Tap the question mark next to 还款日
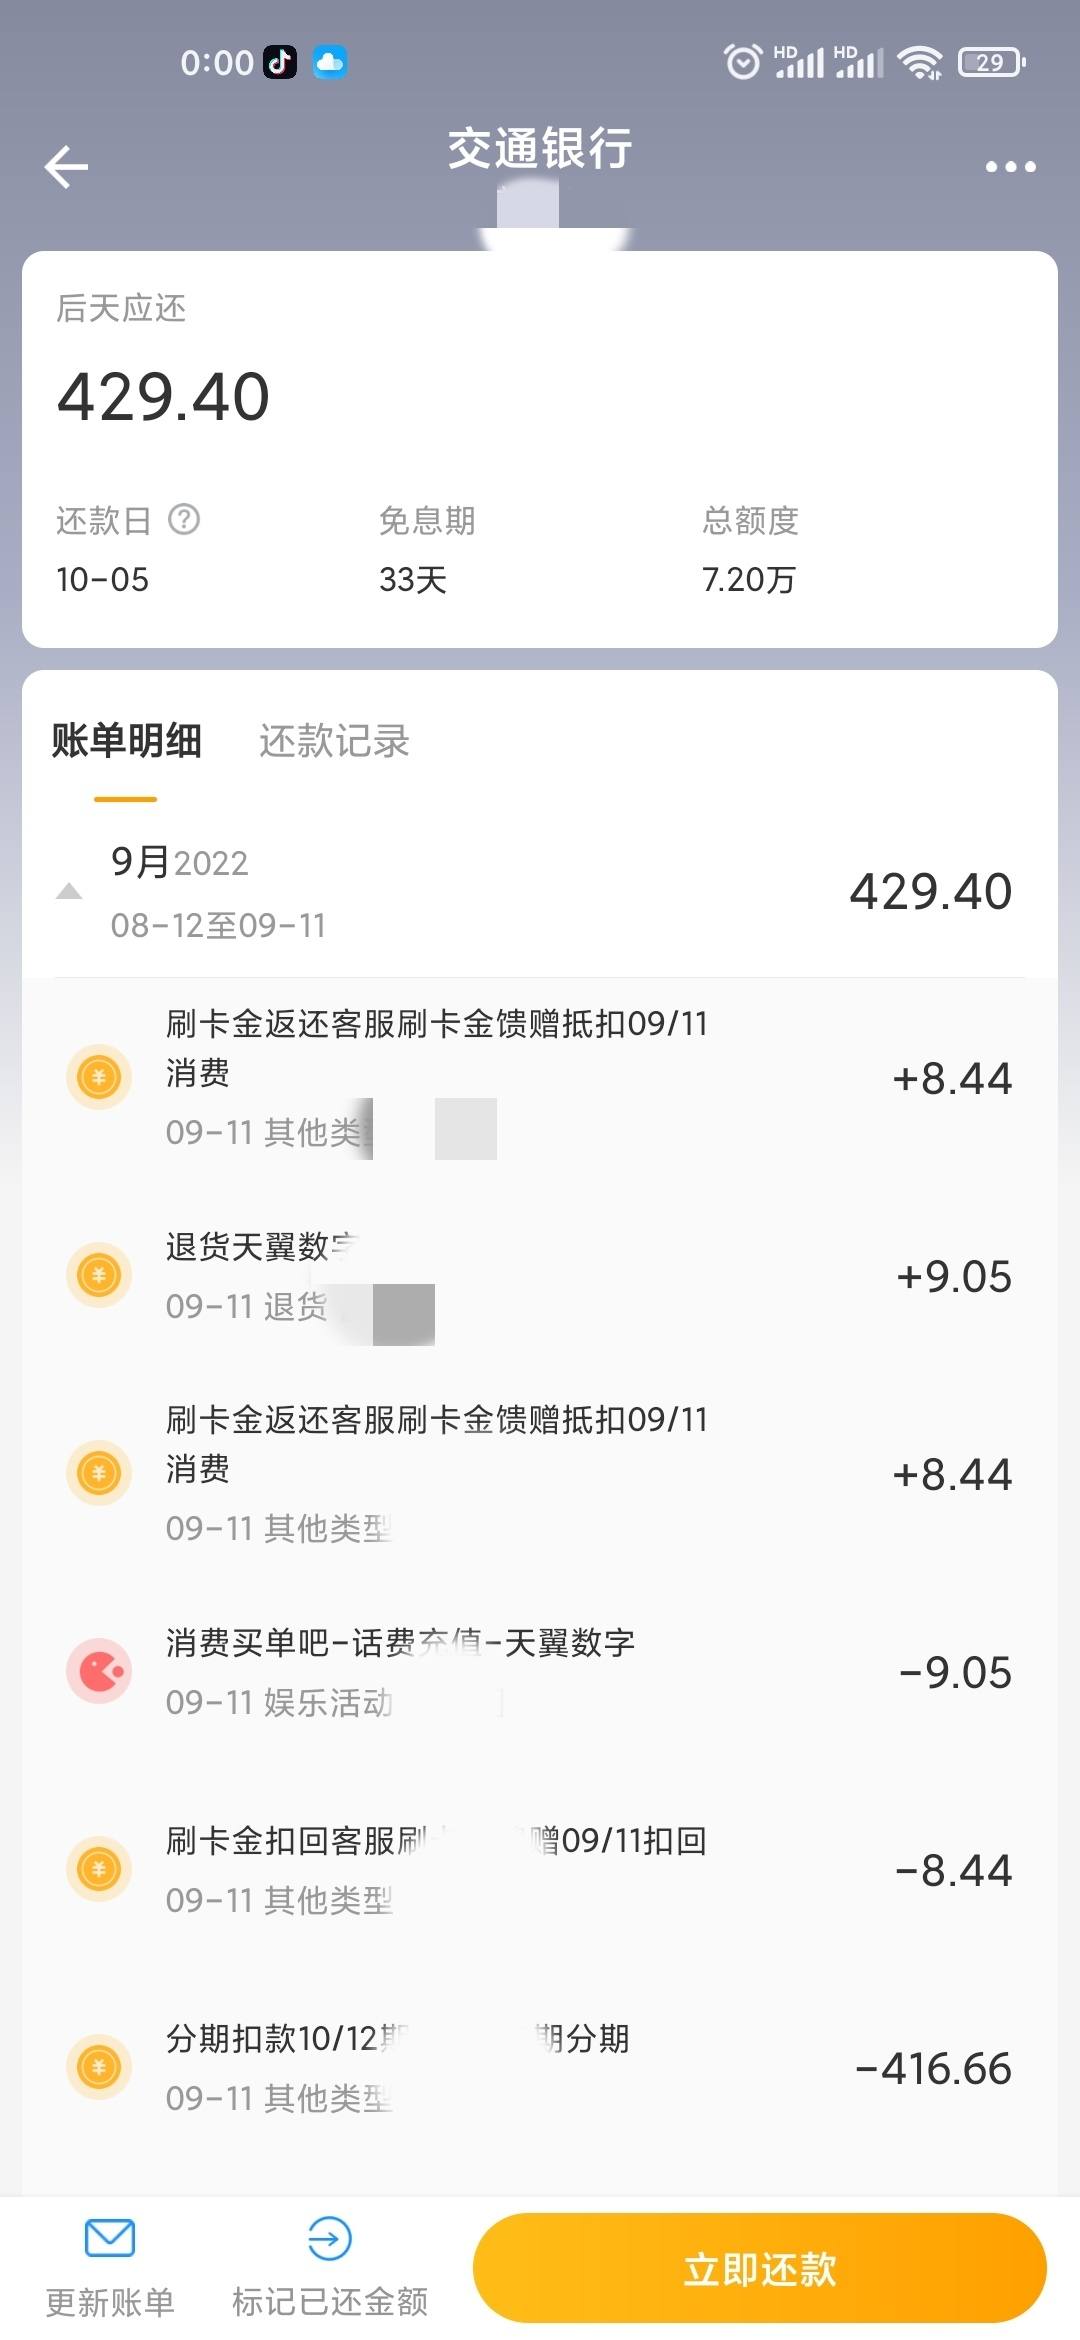 tap(184, 520)
